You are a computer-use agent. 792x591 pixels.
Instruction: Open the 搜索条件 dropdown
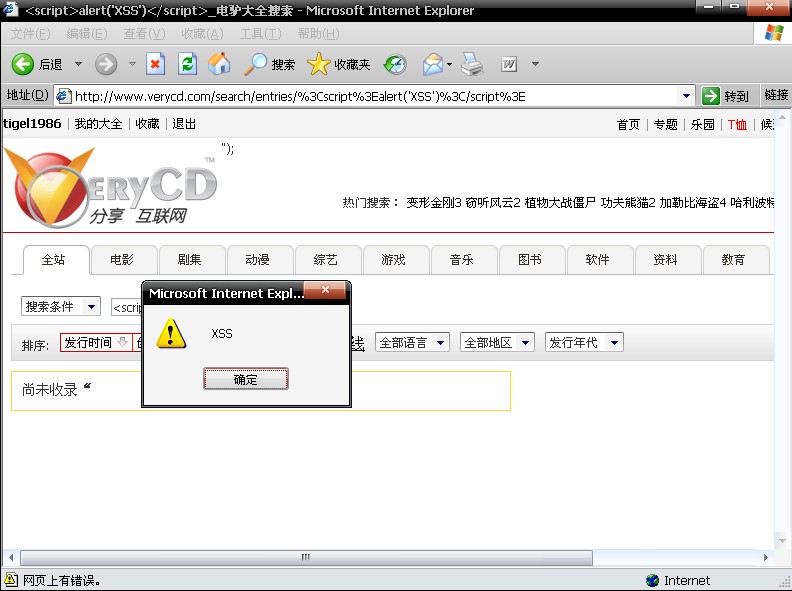pos(61,306)
